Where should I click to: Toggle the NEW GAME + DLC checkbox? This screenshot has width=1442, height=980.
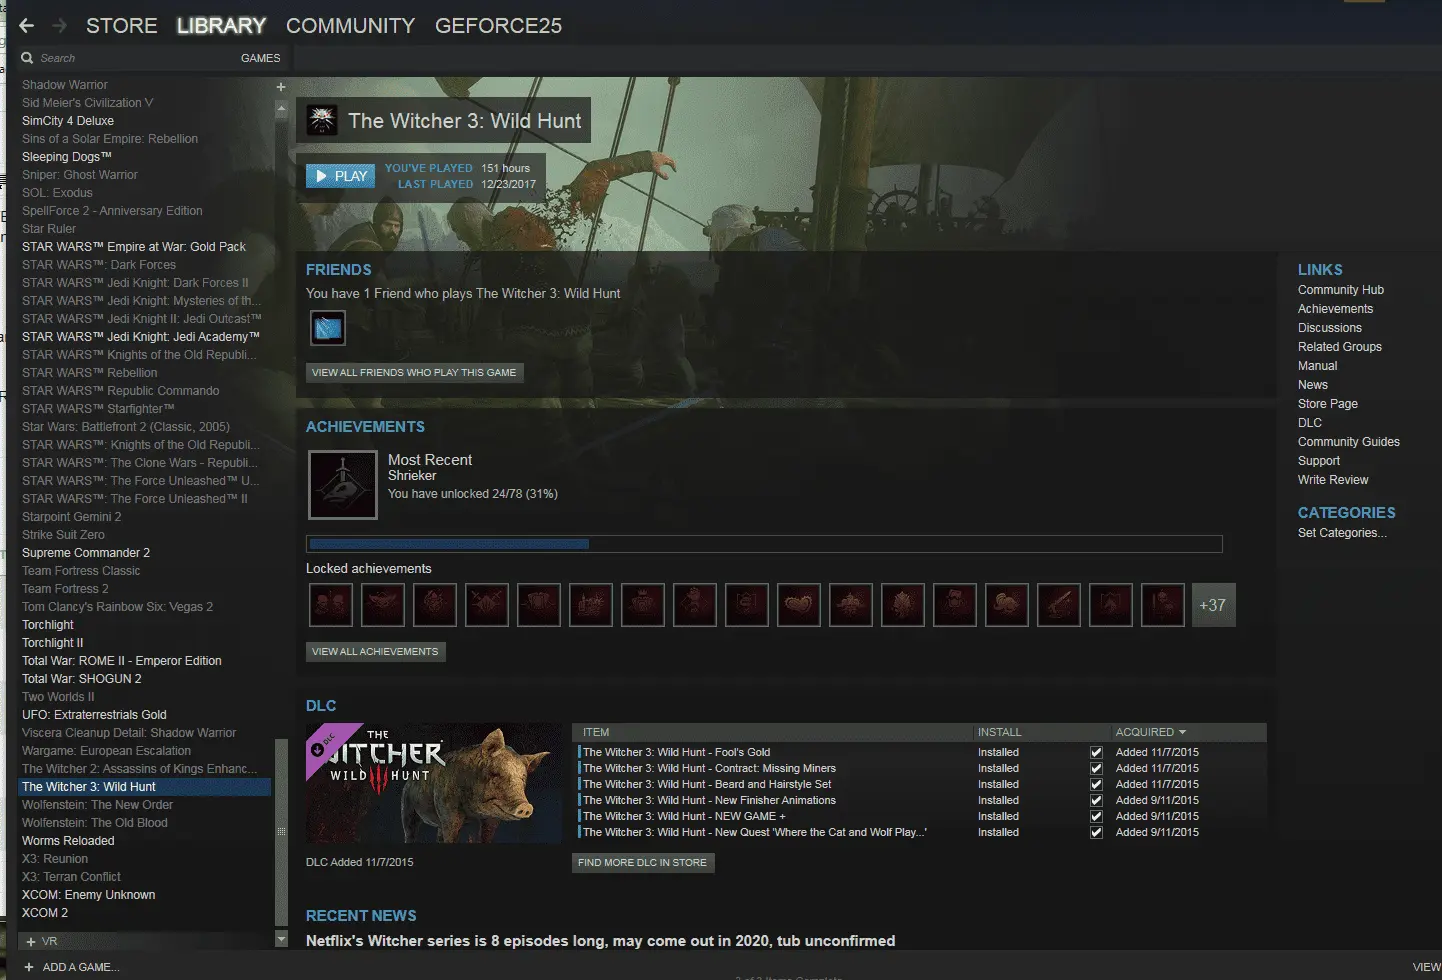point(1096,817)
